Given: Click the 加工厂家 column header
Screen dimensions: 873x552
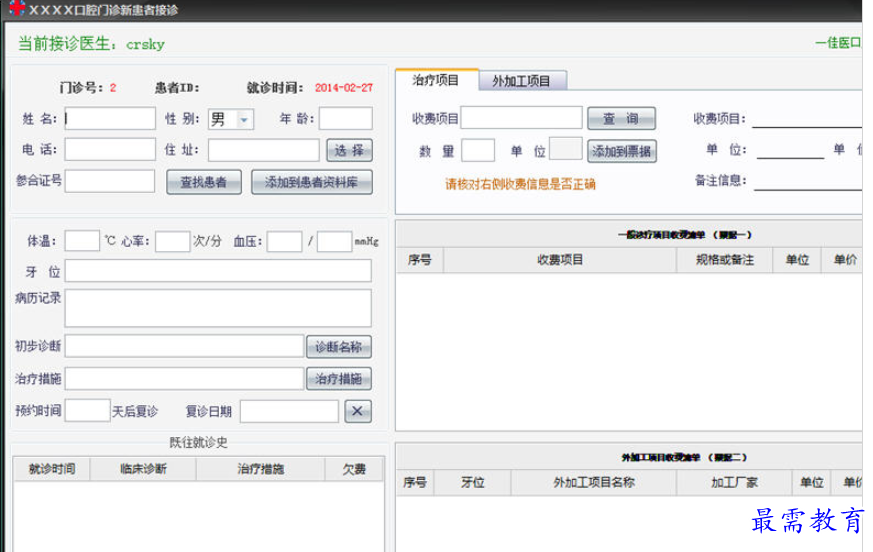Looking at the screenshot, I should coord(734,482).
